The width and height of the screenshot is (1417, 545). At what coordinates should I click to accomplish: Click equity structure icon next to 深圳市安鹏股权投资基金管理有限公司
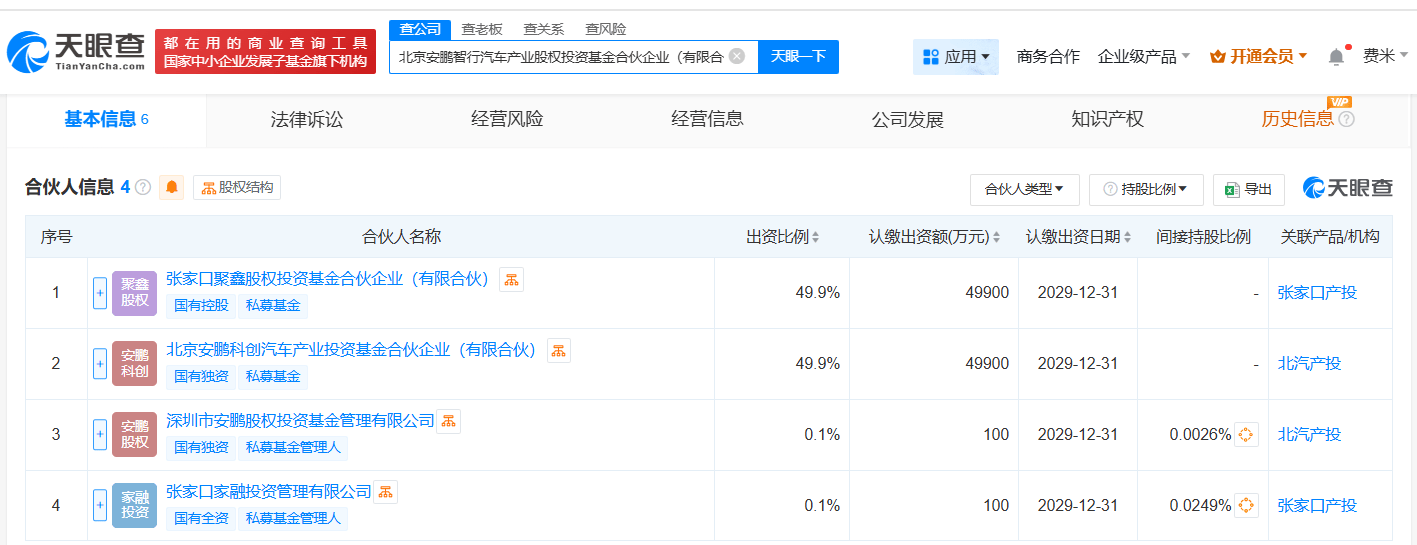[448, 421]
